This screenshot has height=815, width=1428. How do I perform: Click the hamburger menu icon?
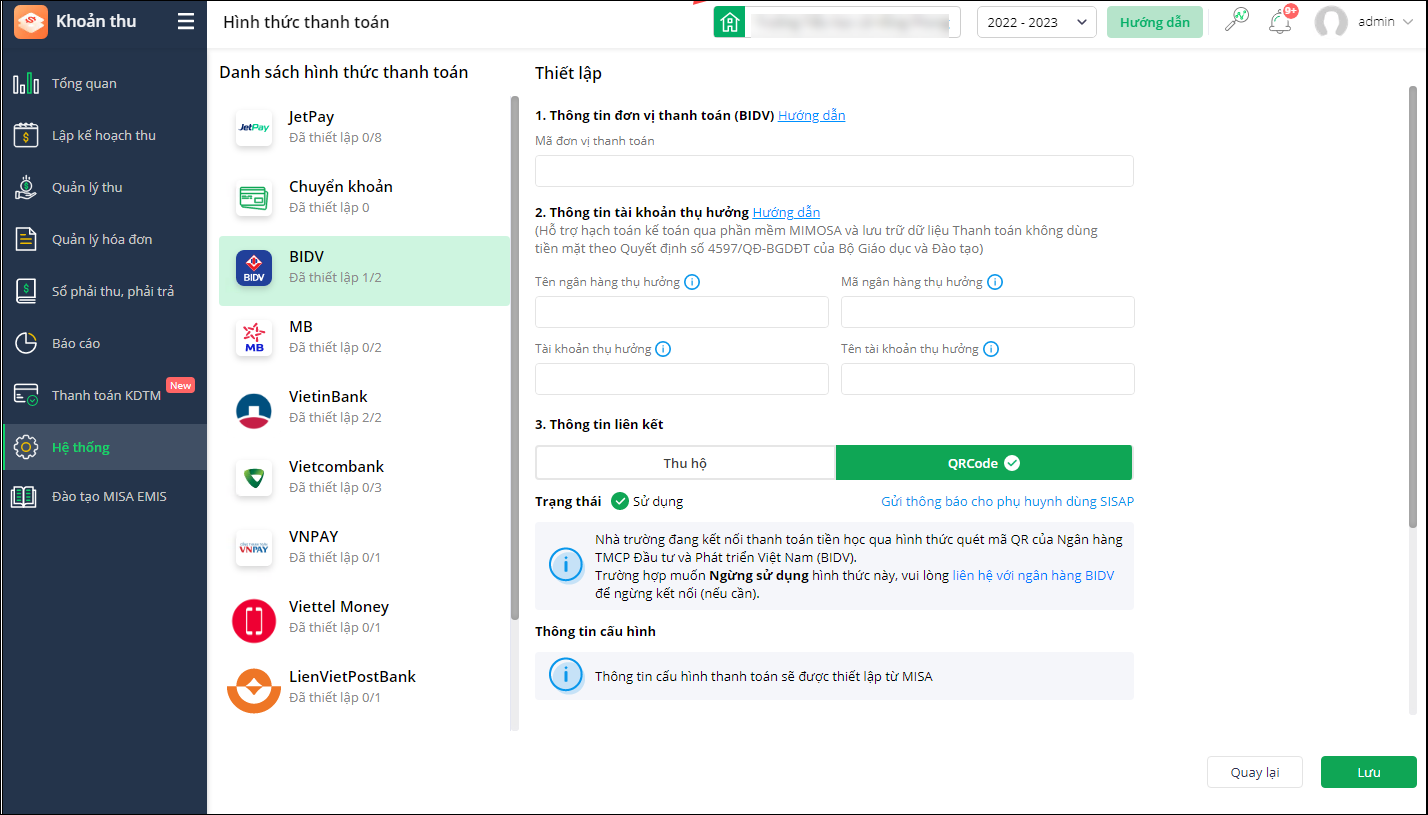[x=186, y=21]
